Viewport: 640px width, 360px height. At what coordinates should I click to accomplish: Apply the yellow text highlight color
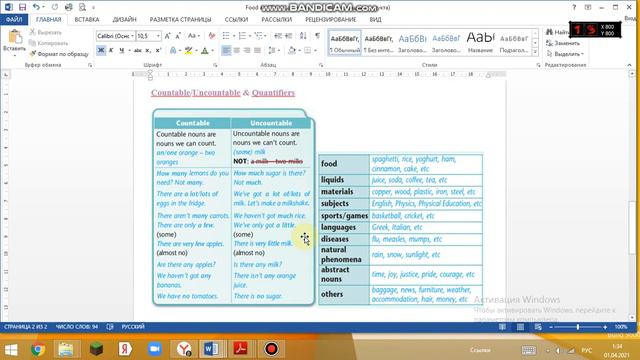click(188, 50)
